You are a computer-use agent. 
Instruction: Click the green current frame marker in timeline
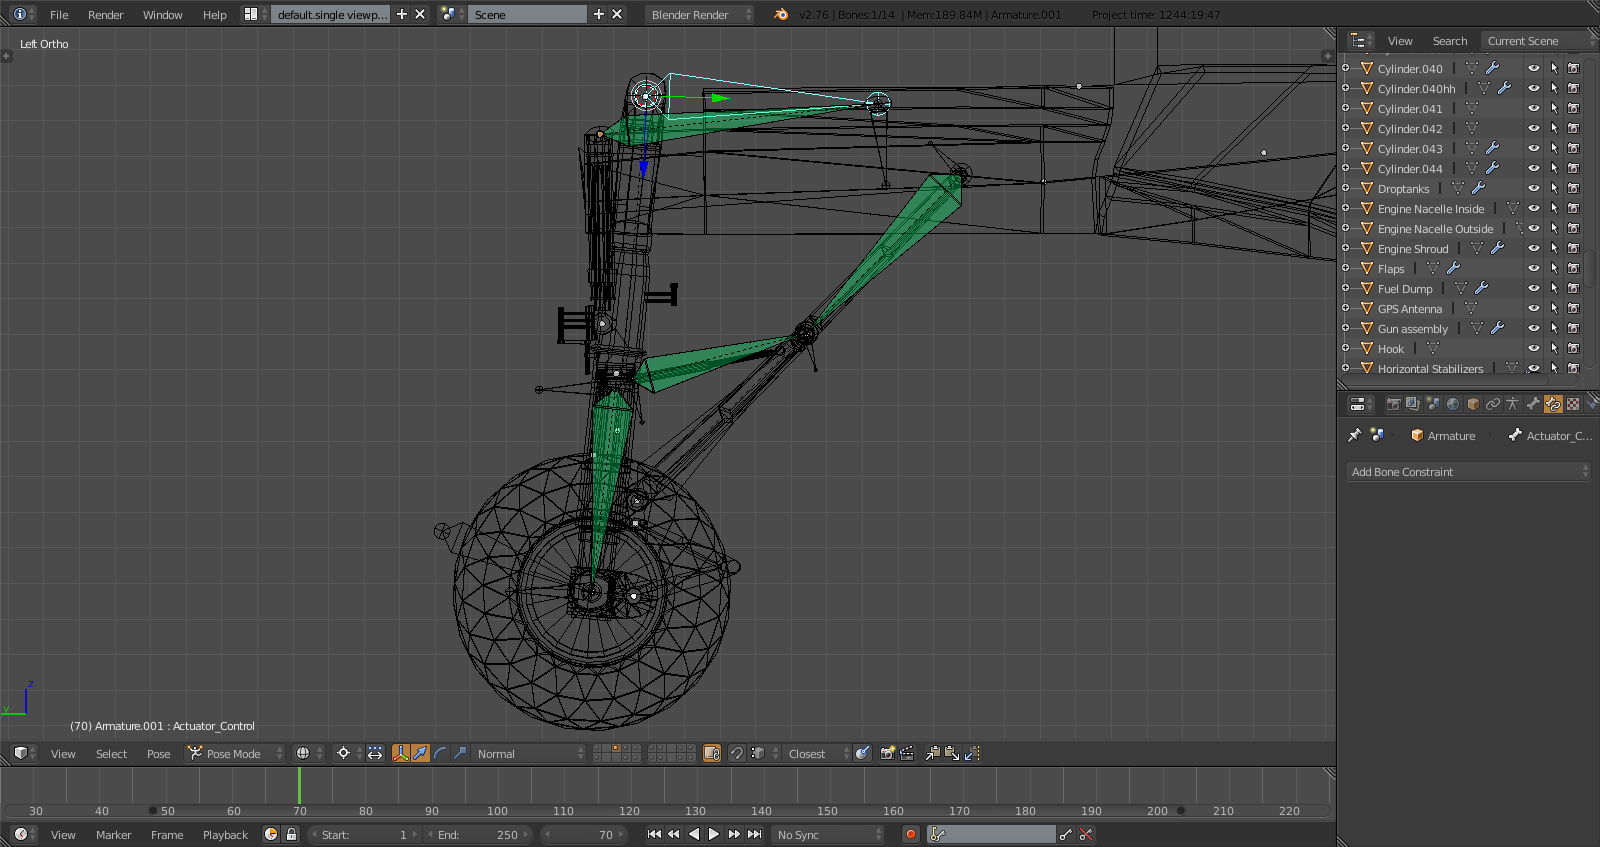tap(299, 785)
